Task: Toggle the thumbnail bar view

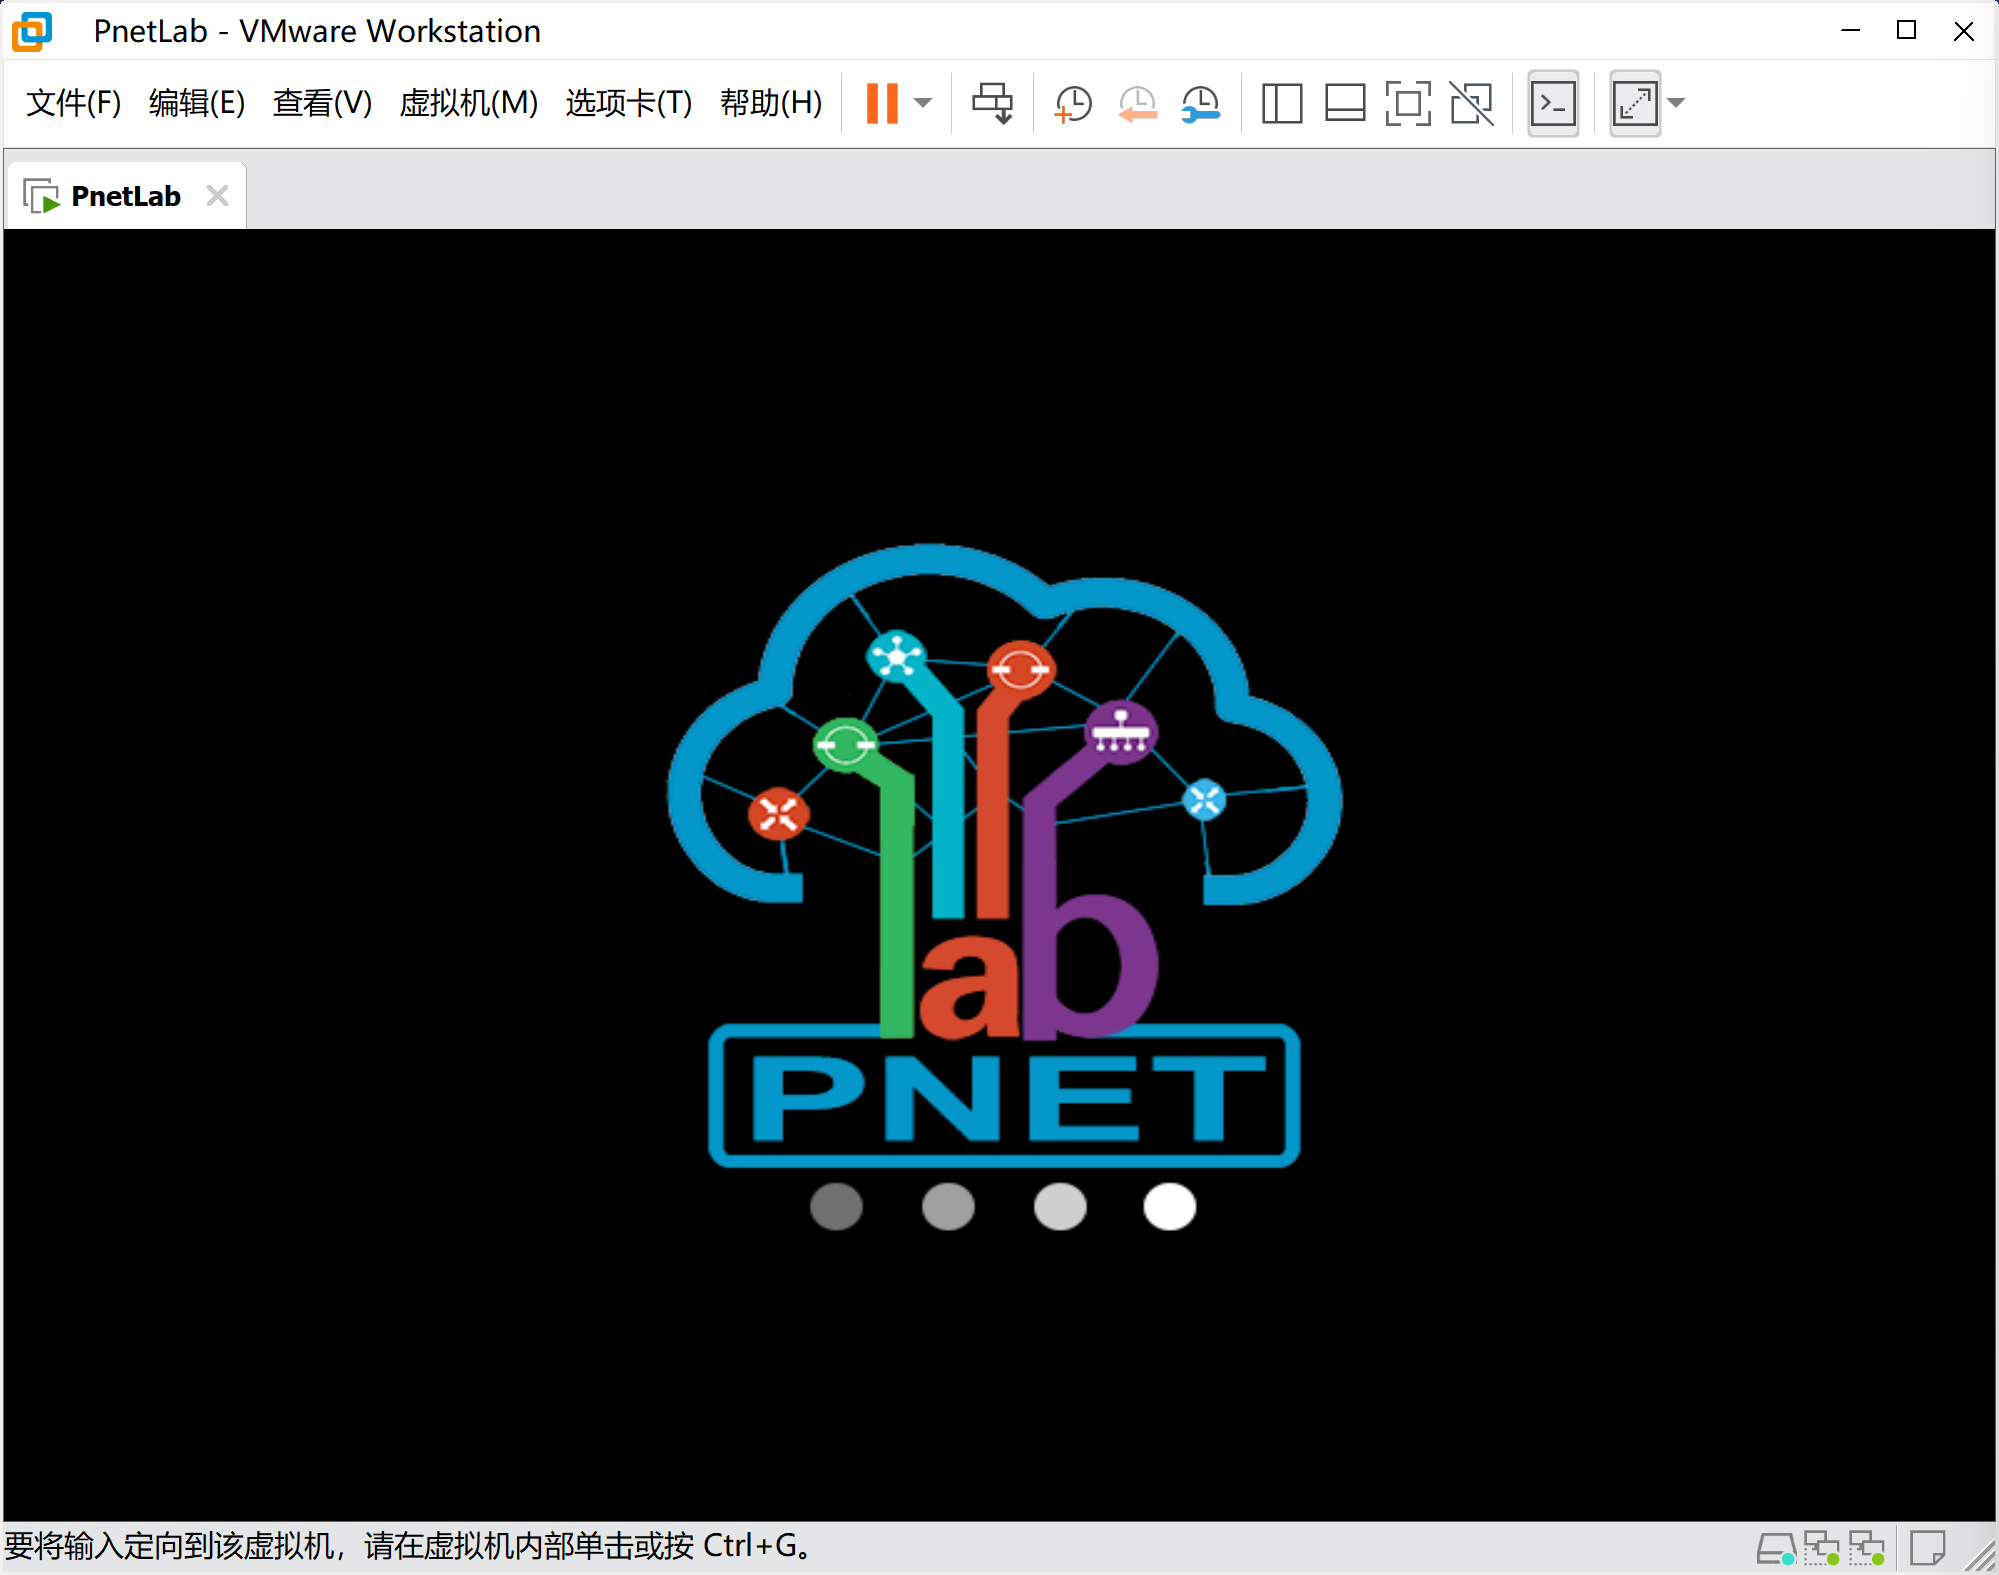Action: pos(1345,104)
